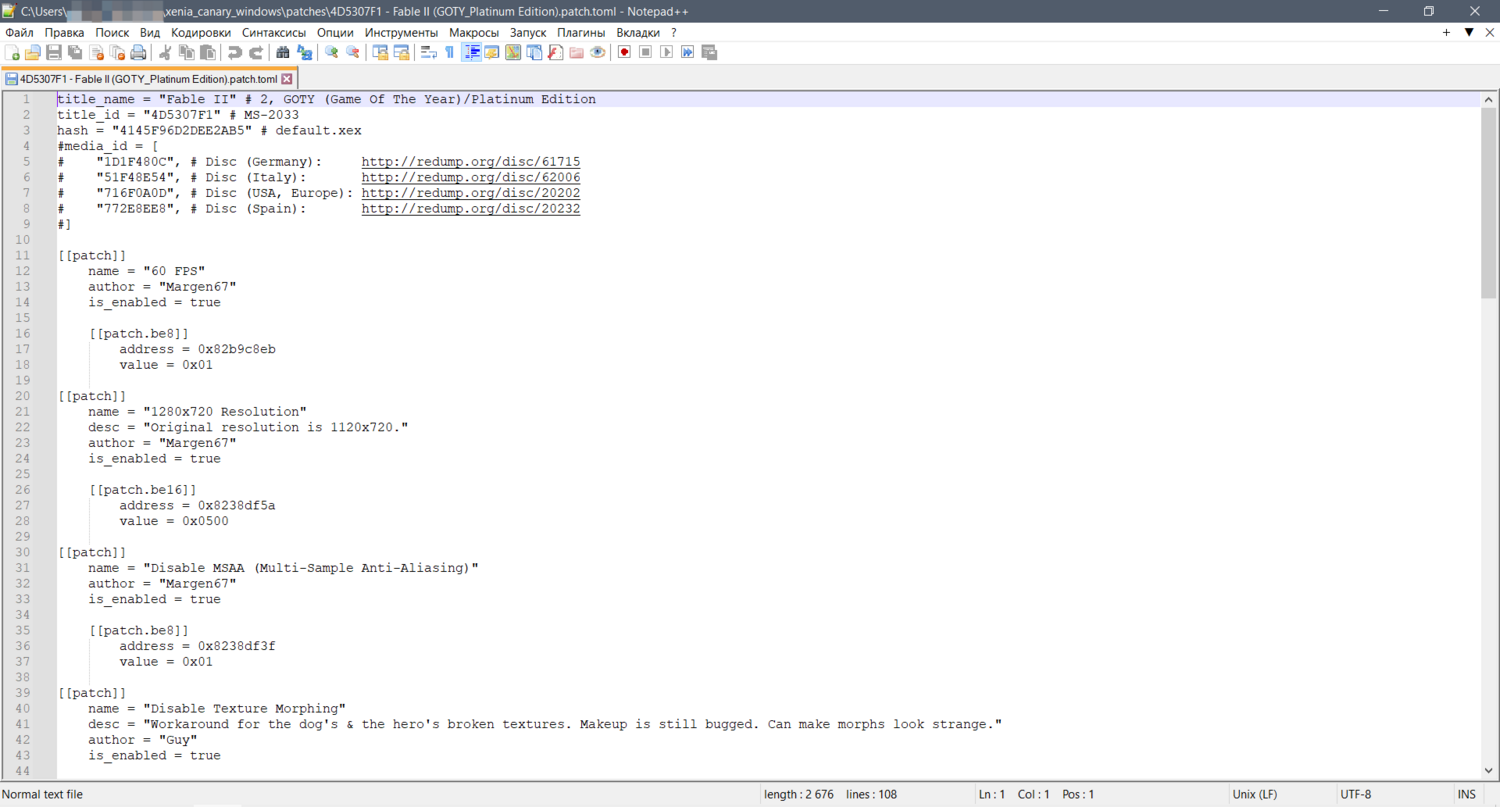The image size is (1500, 807).
Task: Click the New file toolbar icon
Action: pos(12,52)
